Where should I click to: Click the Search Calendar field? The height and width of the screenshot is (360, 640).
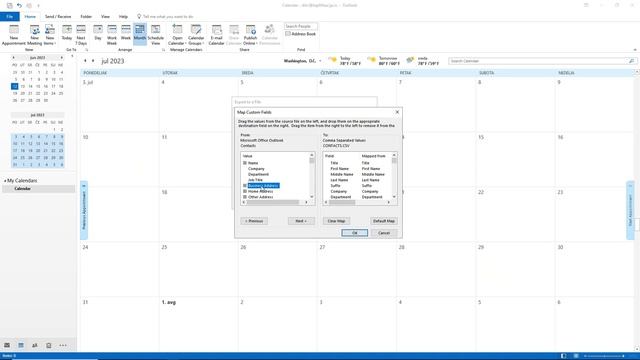point(538,61)
